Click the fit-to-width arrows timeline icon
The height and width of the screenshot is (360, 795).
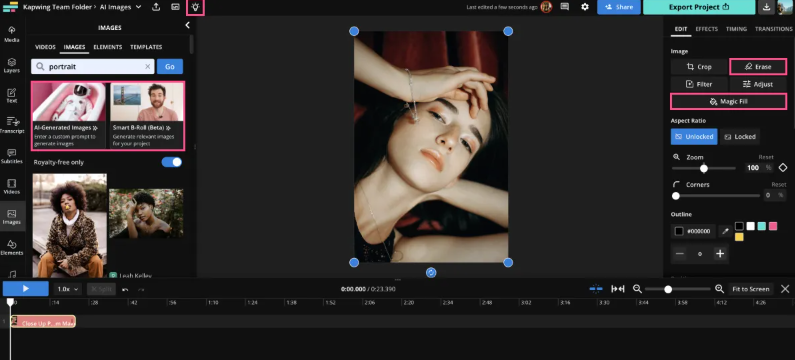[618, 289]
